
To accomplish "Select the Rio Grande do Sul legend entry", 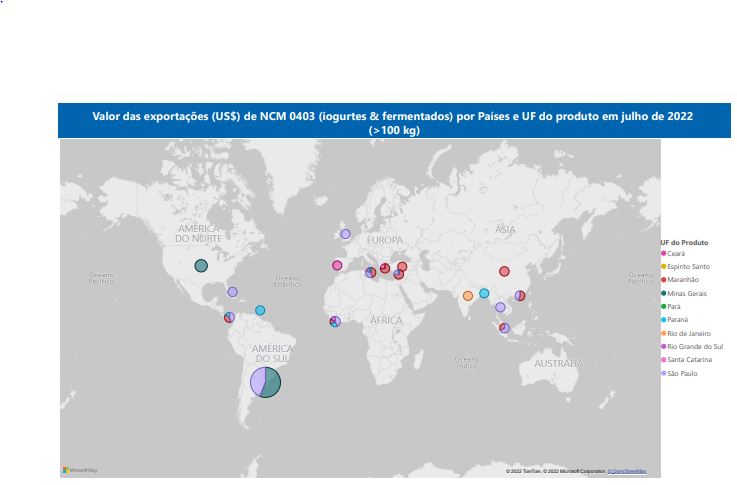I will pyautogui.click(x=692, y=346).
